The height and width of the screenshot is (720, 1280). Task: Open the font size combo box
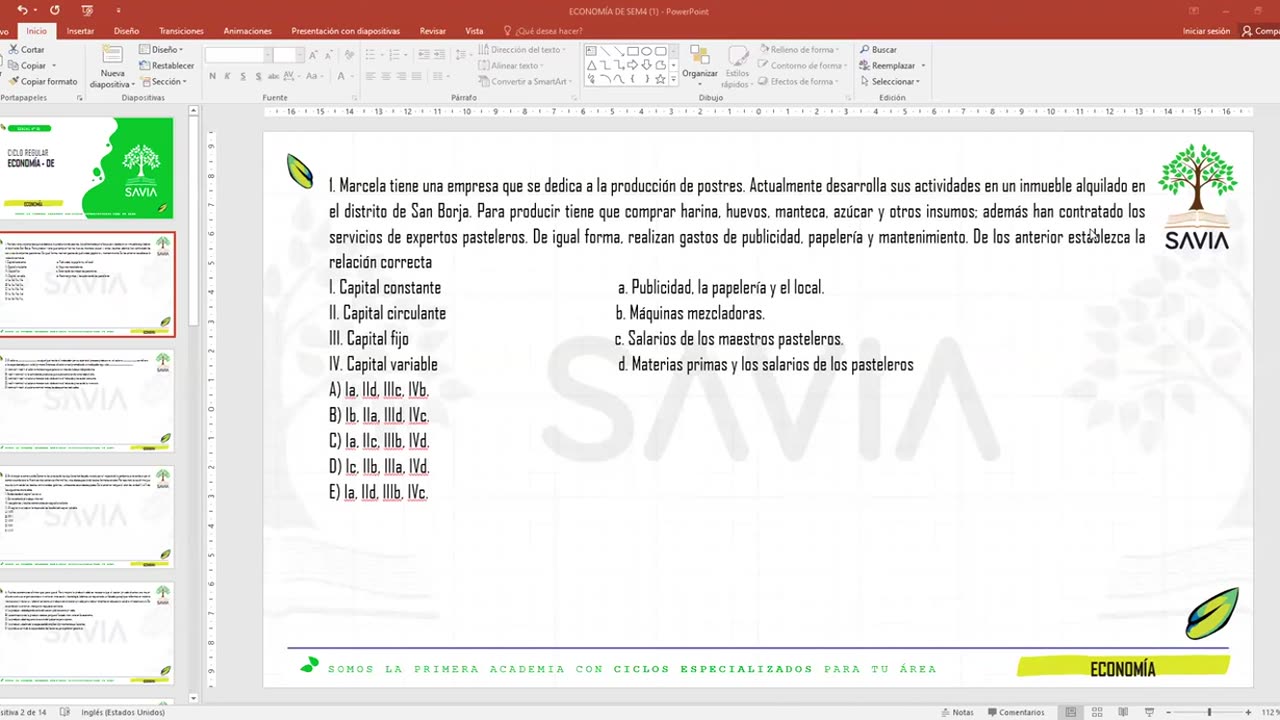pyautogui.click(x=287, y=55)
